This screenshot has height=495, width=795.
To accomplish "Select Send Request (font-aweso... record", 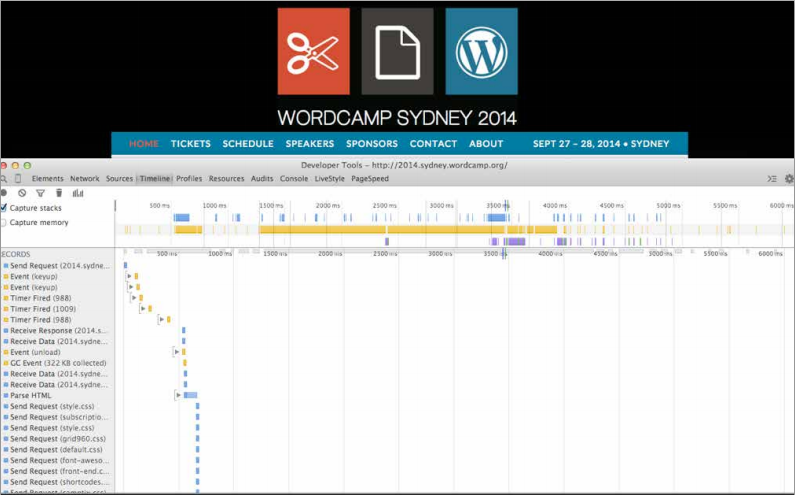I will (57, 460).
